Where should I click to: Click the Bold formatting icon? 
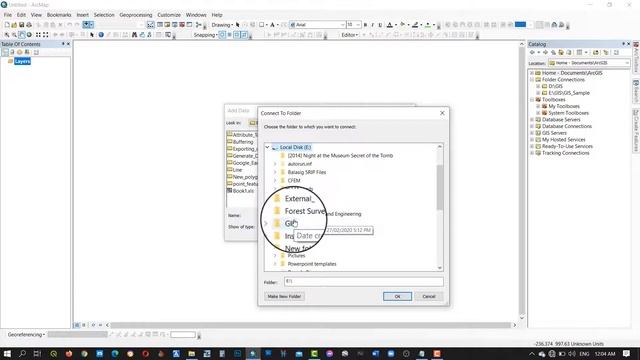pos(365,25)
